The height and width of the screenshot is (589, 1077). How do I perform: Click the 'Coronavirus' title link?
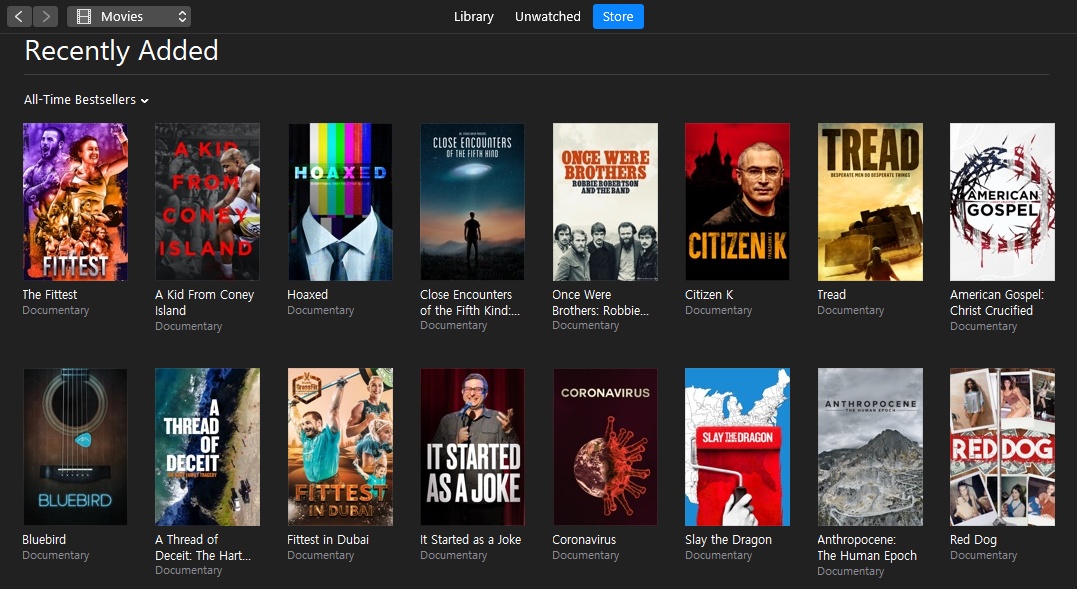[x=584, y=540]
